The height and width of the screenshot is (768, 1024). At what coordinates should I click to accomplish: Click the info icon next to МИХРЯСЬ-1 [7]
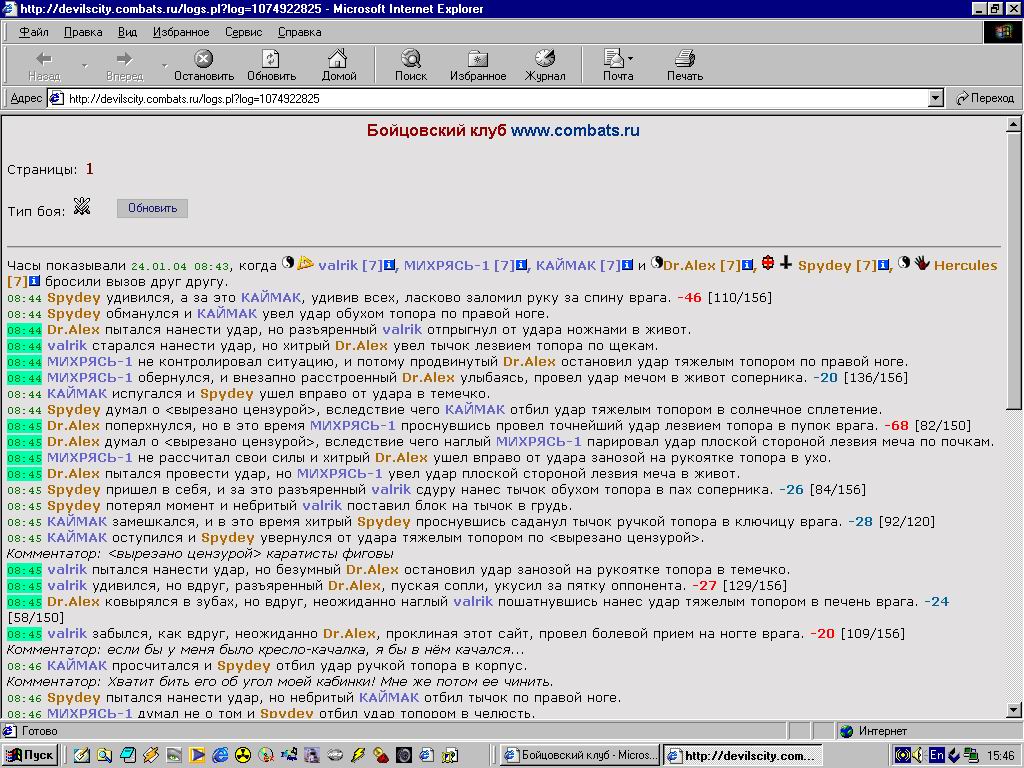(x=521, y=265)
